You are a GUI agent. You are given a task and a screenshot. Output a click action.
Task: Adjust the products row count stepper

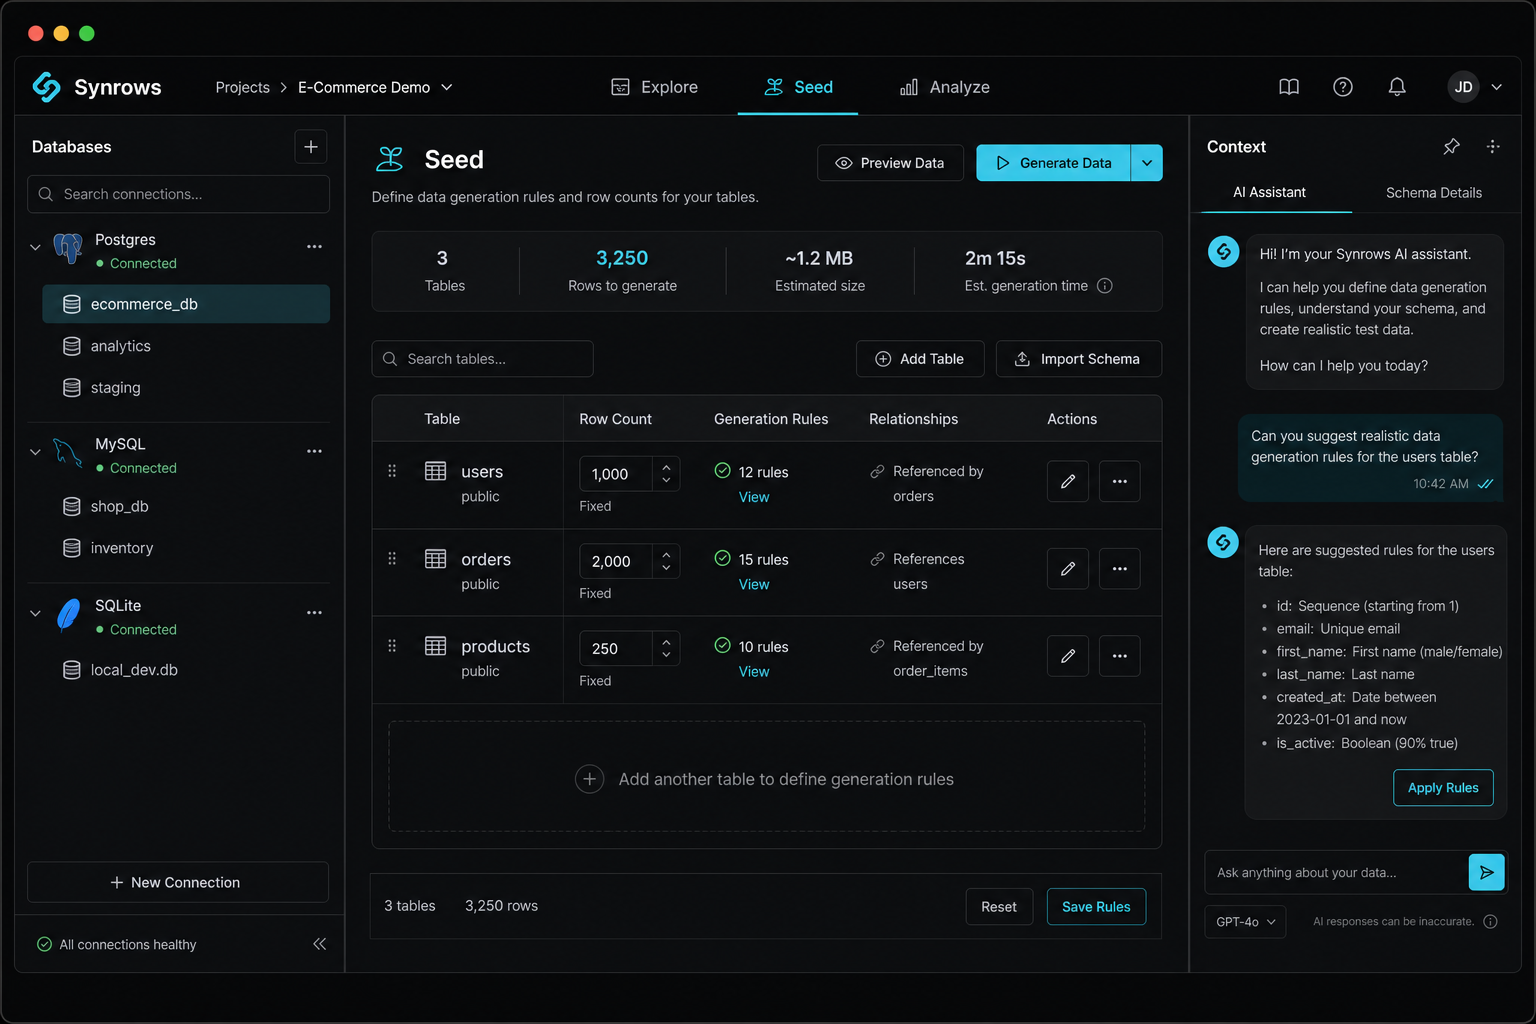(666, 648)
